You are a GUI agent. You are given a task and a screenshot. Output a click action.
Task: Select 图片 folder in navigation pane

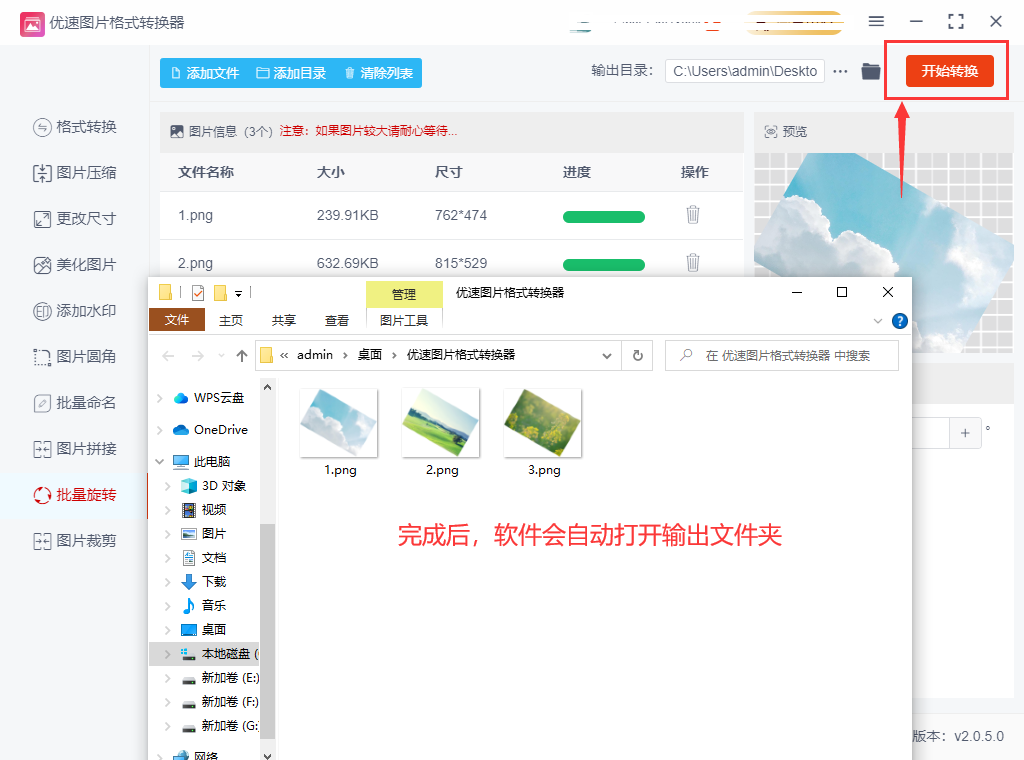click(204, 534)
